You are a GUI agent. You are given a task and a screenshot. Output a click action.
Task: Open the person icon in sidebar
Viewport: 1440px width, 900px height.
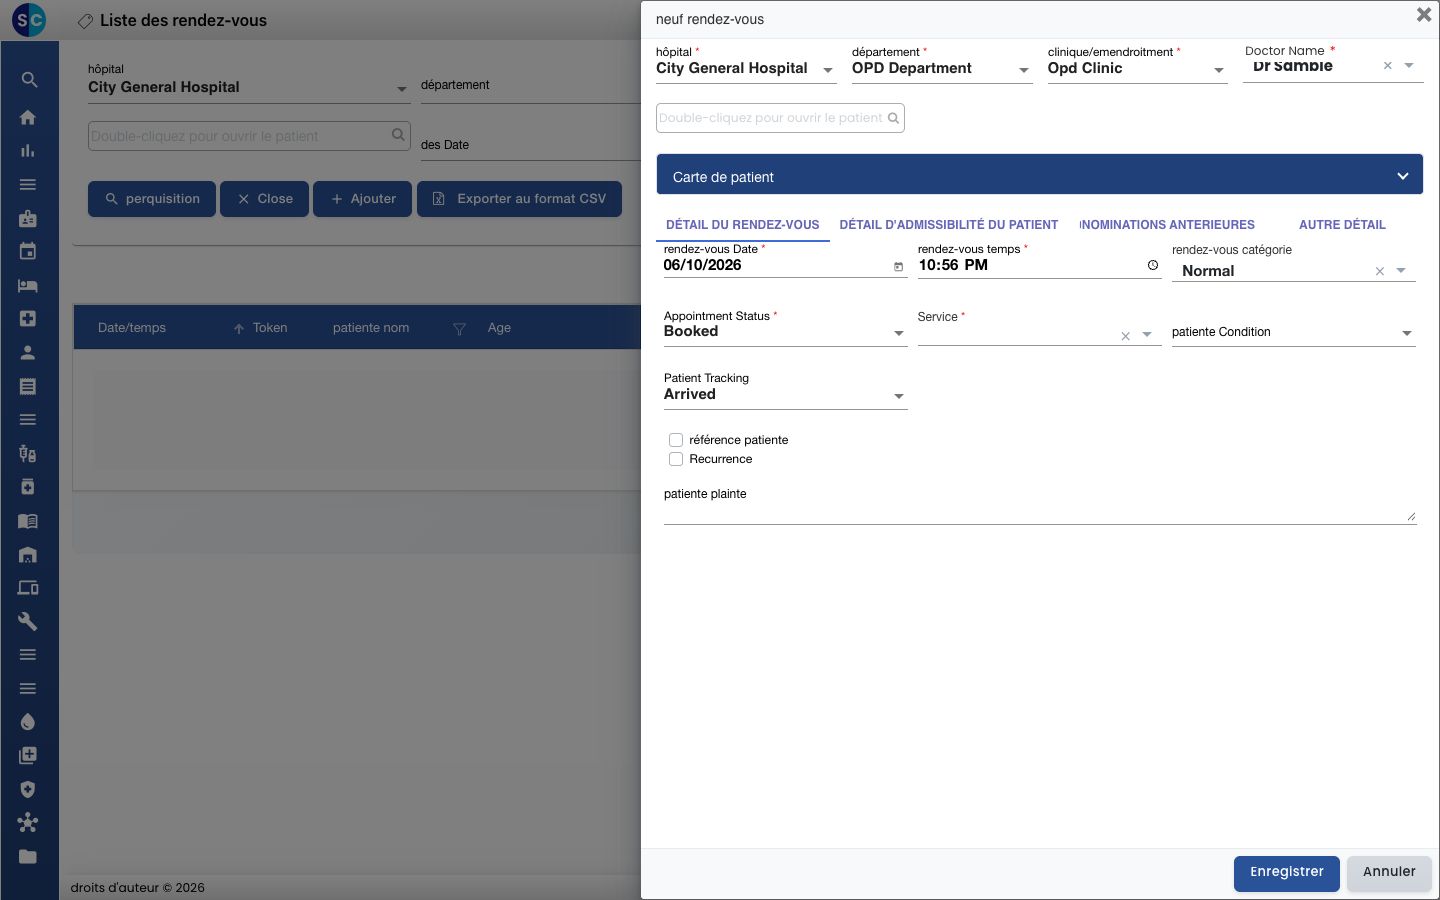tap(28, 352)
